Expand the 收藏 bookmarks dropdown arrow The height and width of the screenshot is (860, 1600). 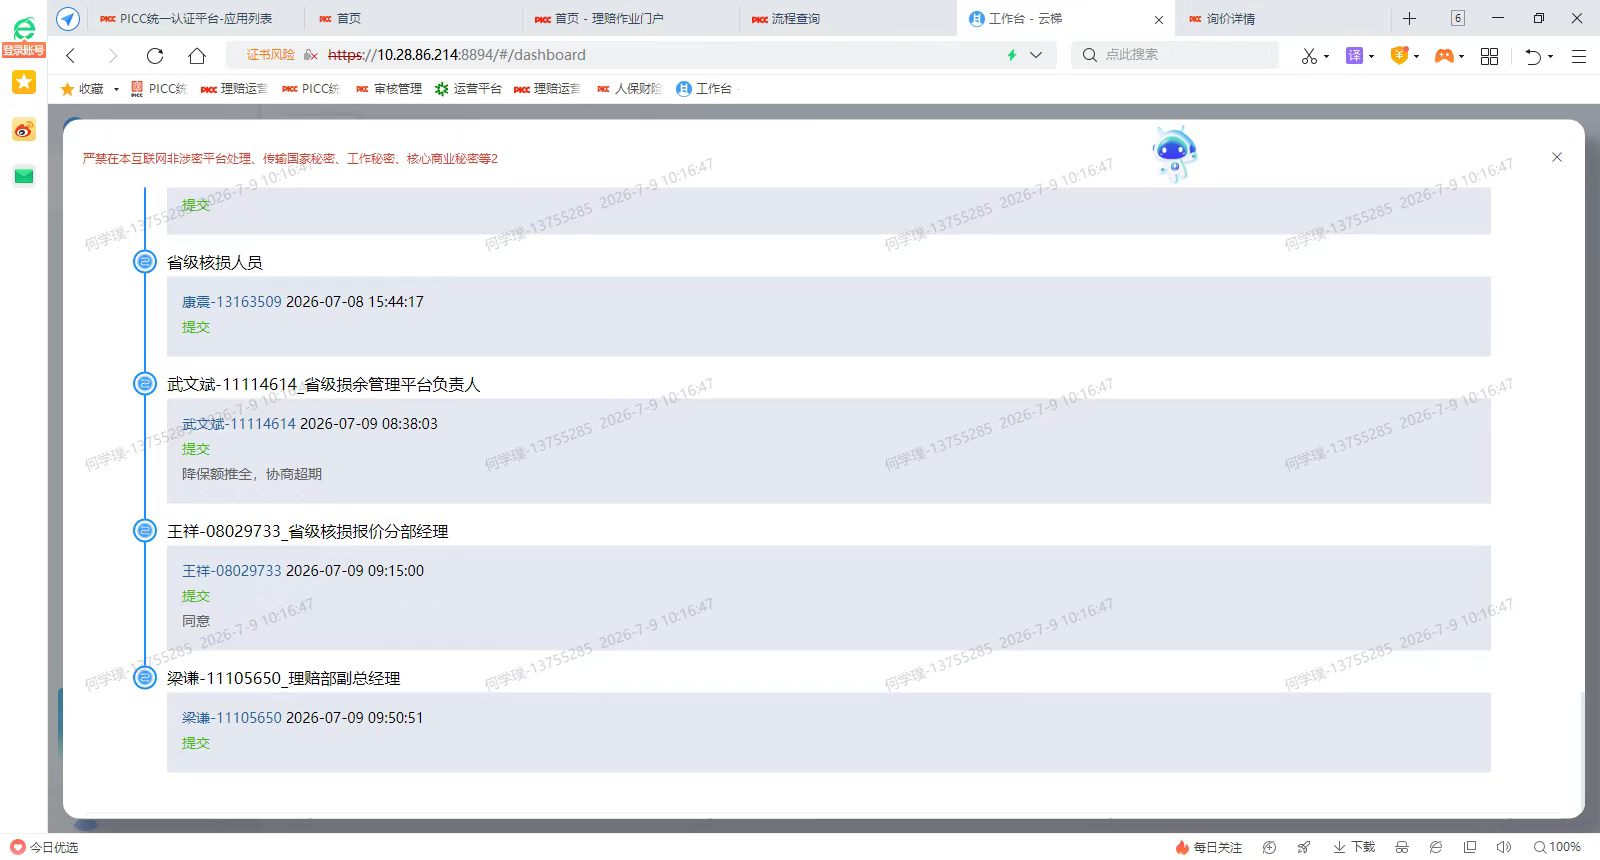[x=116, y=89]
